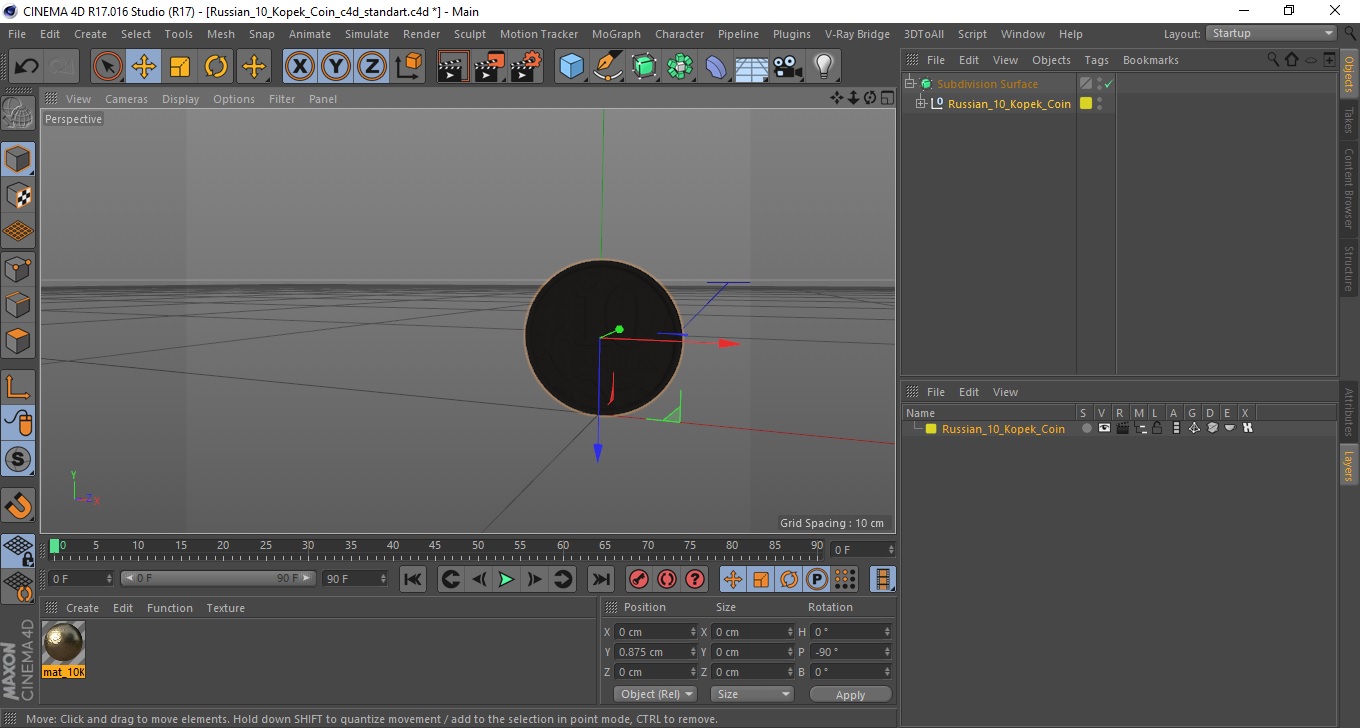Image resolution: width=1360 pixels, height=728 pixels.
Task: Open Edit Render Settings icon
Action: pos(526,67)
